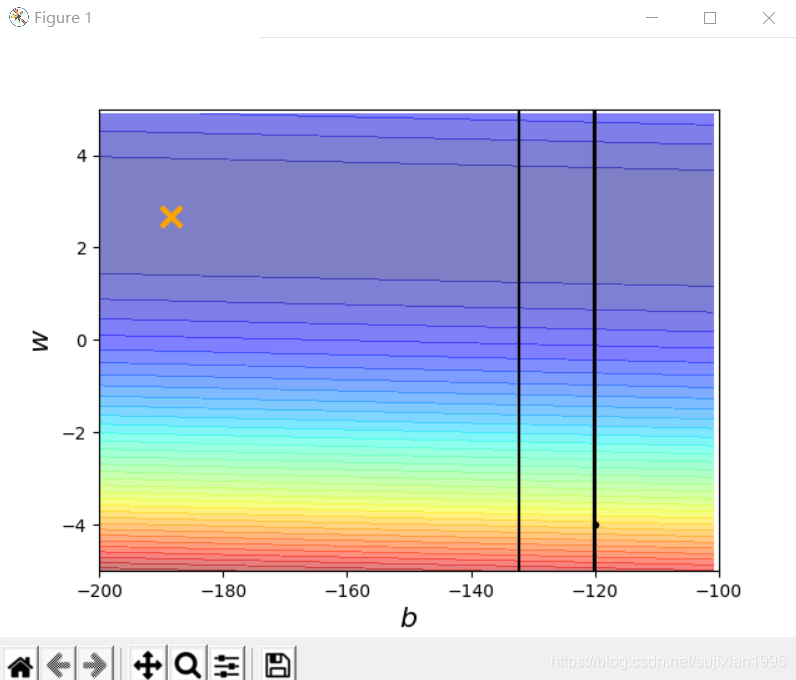Image resolution: width=796 pixels, height=680 pixels.
Task: Click y-axis tick label 2
Action: [82, 248]
